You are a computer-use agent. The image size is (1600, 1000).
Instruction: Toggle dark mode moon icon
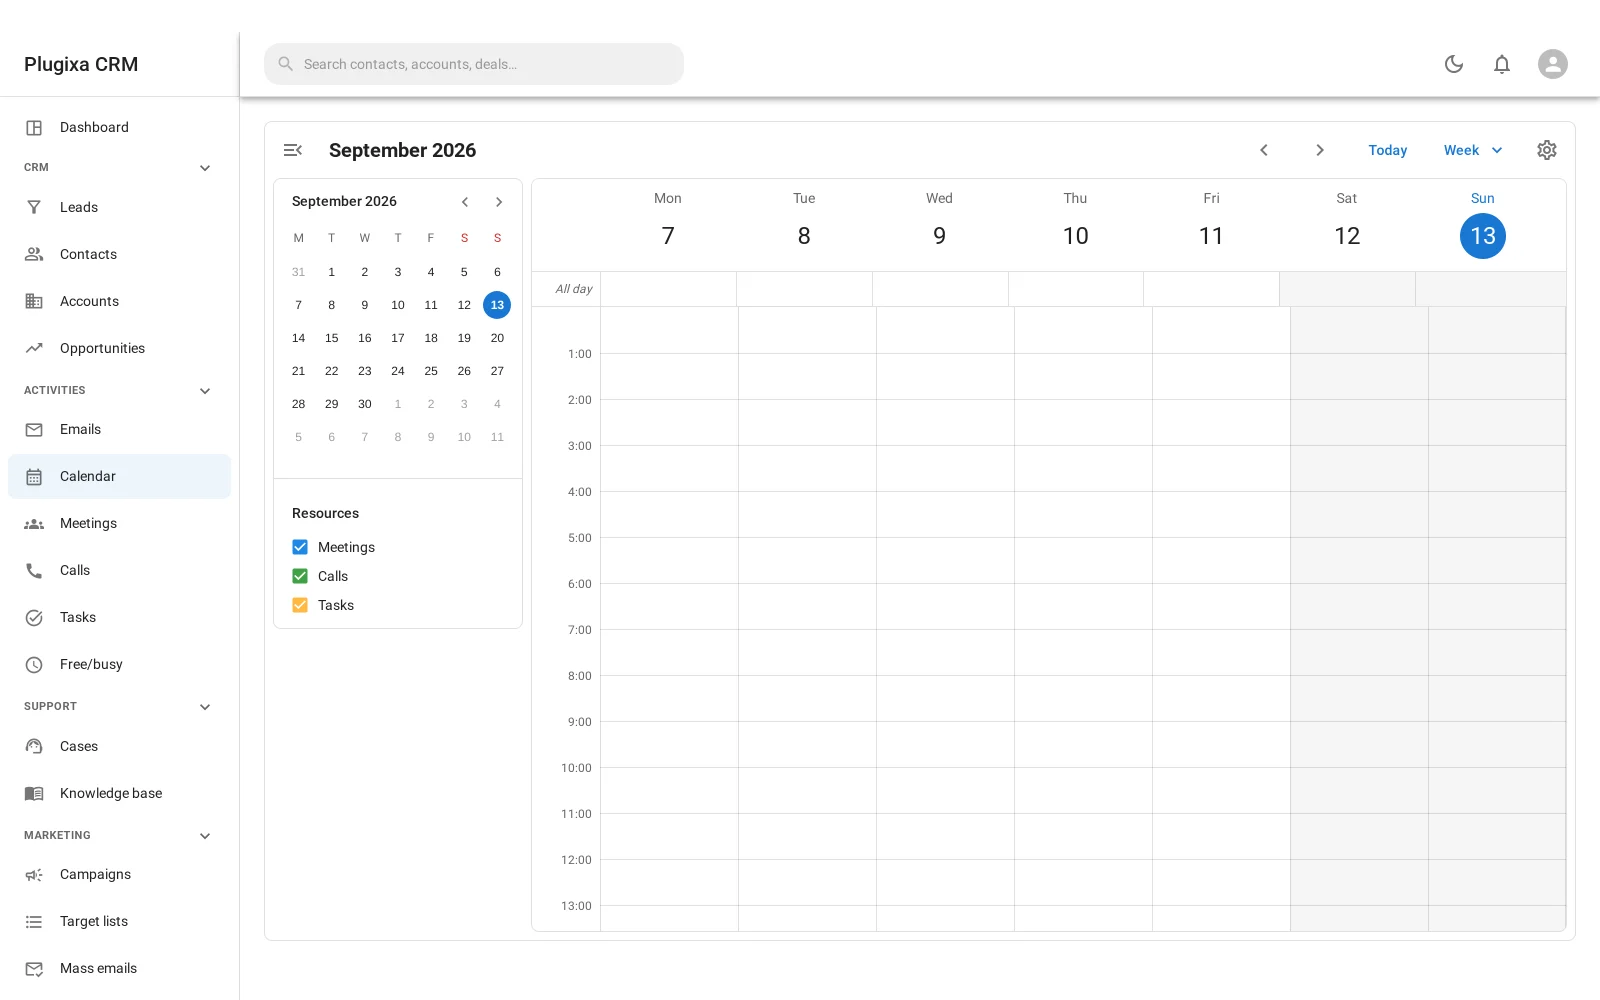[x=1454, y=64]
